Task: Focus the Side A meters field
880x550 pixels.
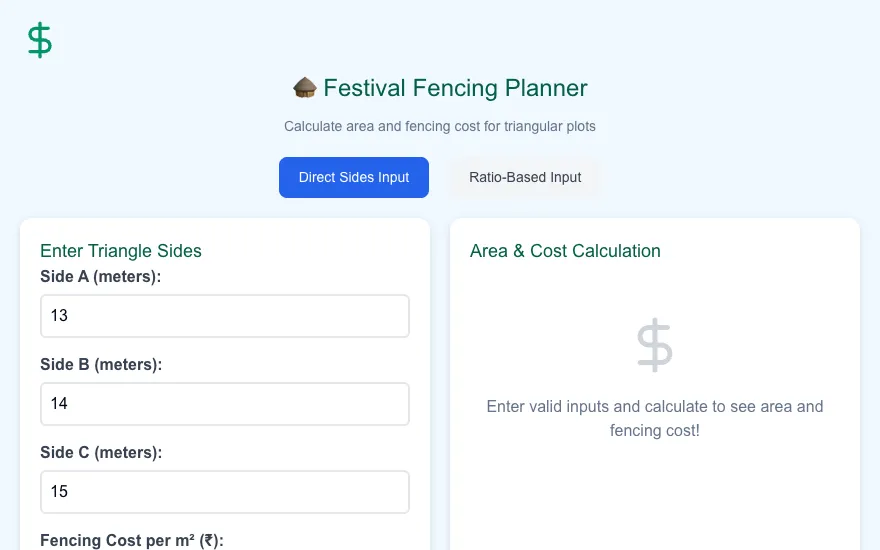Action: click(224, 316)
